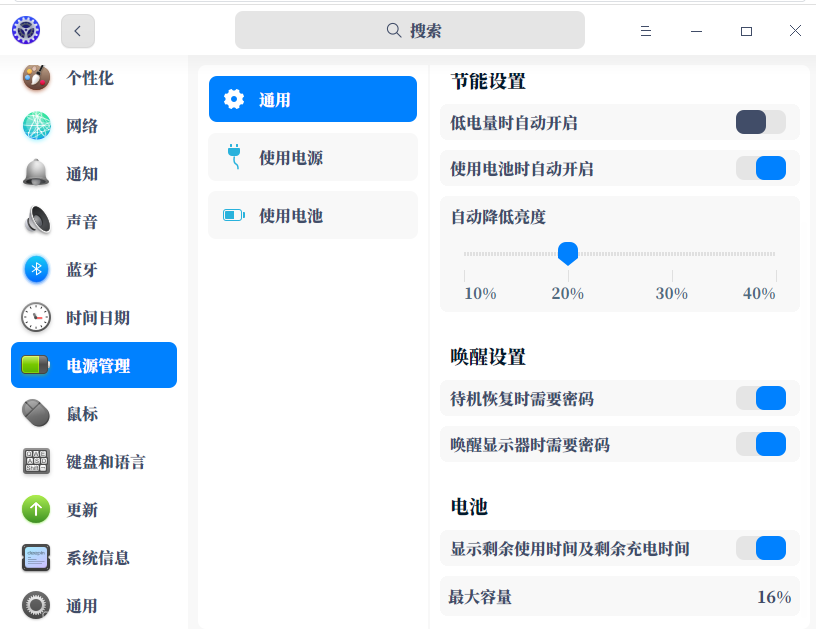
Task: Switch to the 使用电源 tab
Action: (312, 157)
